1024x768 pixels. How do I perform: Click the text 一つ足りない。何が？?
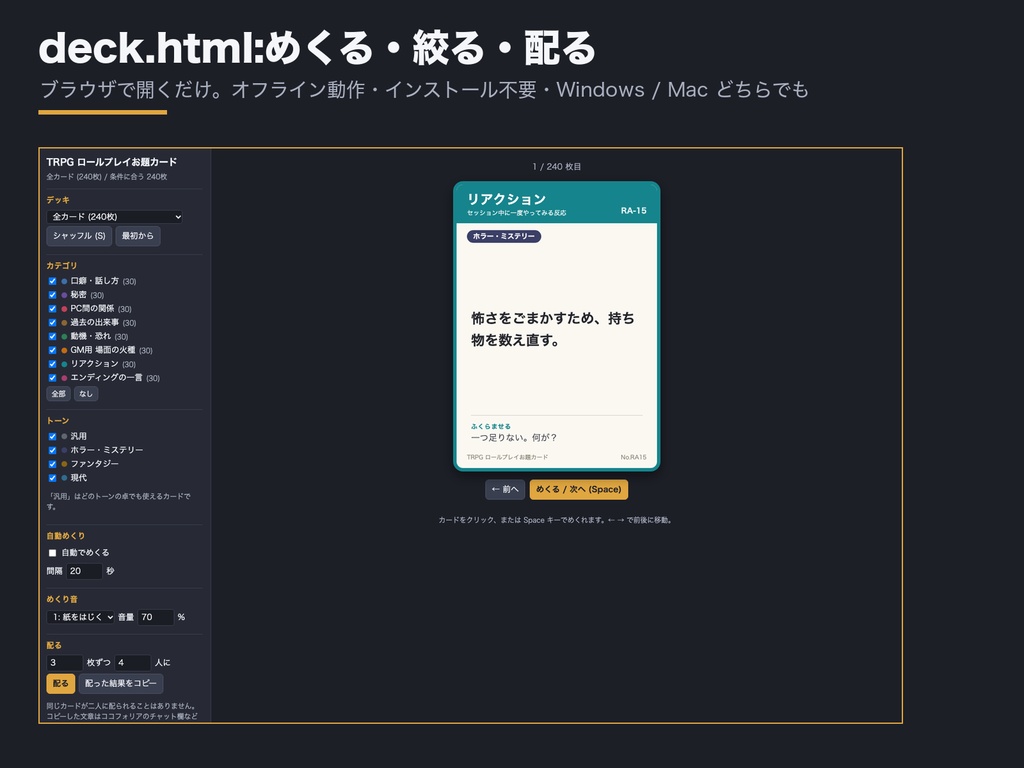(514, 438)
